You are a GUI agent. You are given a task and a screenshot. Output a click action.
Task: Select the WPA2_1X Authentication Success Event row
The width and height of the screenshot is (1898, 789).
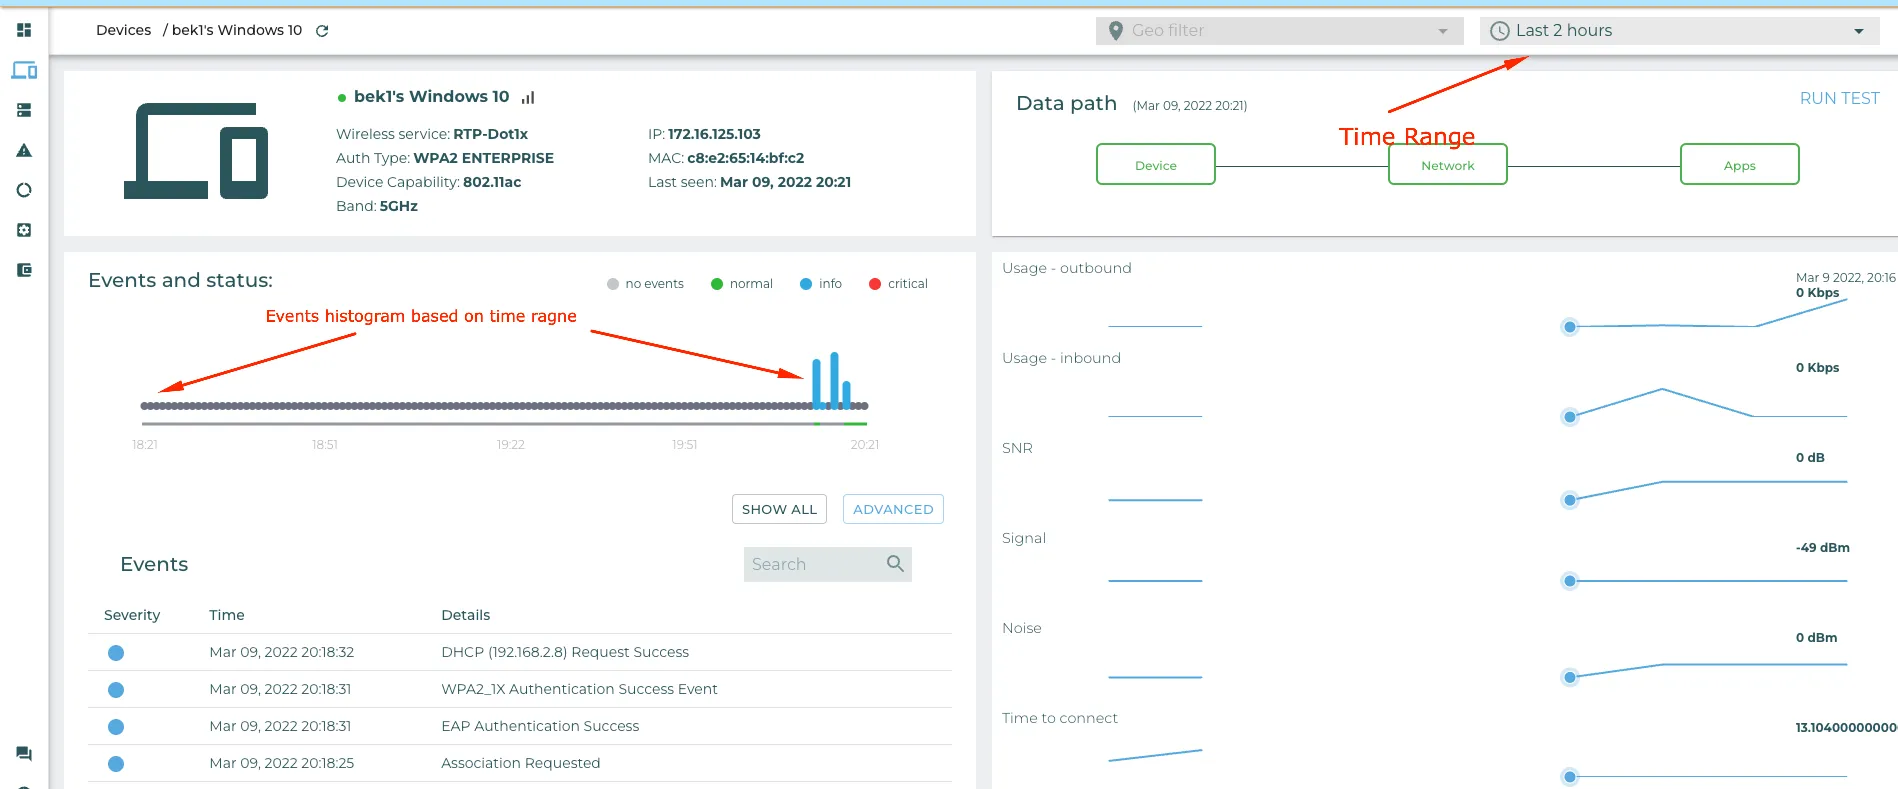click(520, 689)
